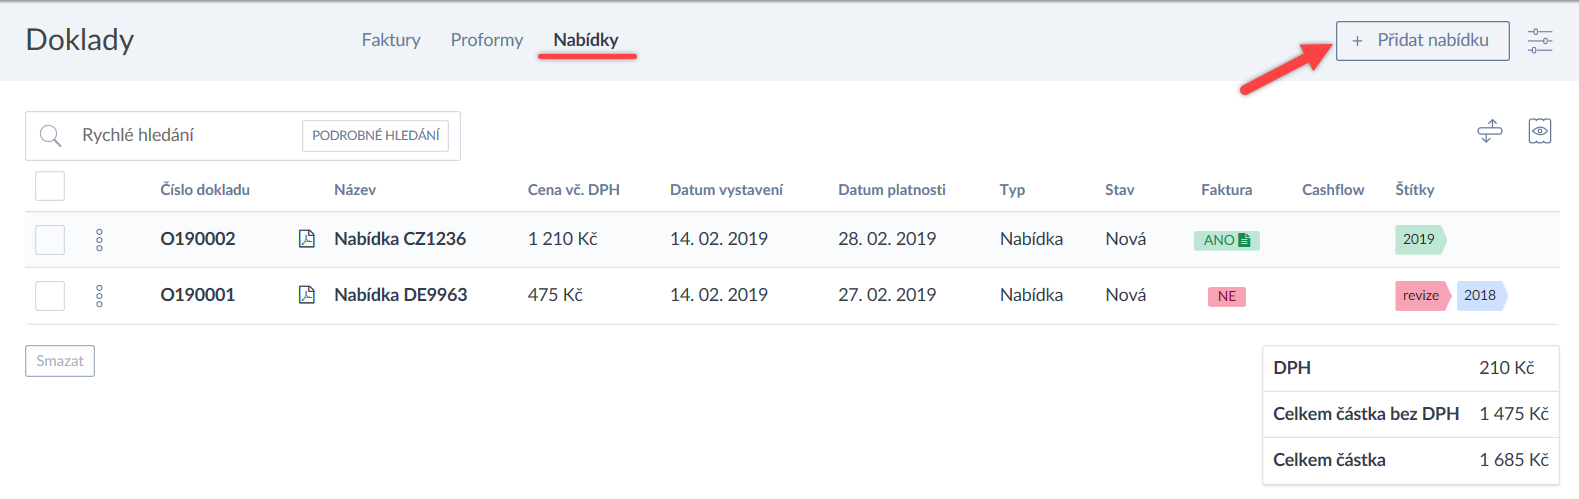
Task: Click the magnifier search icon
Action: pos(50,136)
